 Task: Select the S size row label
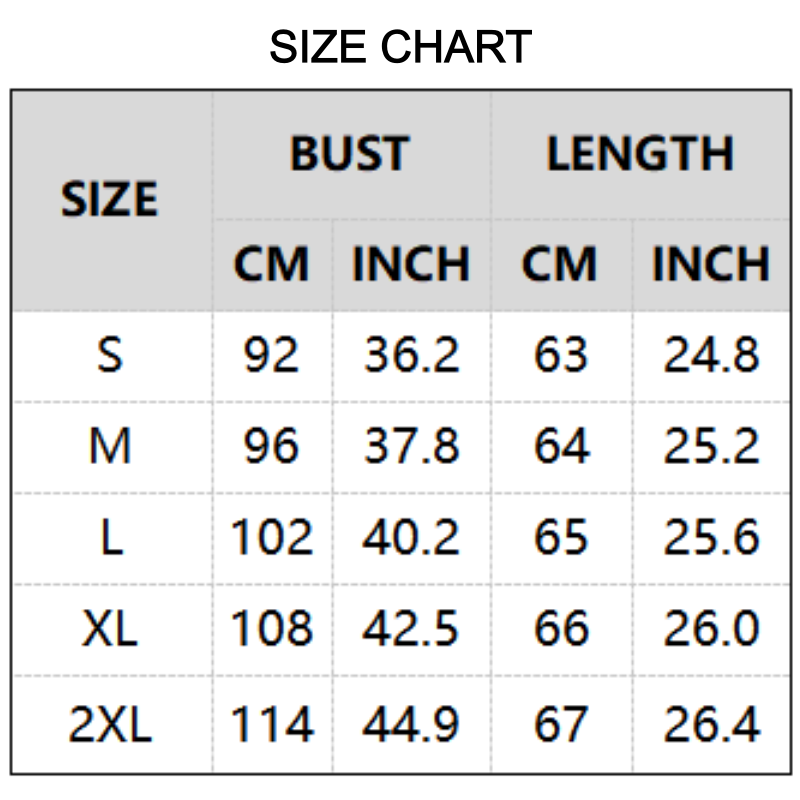coord(110,355)
